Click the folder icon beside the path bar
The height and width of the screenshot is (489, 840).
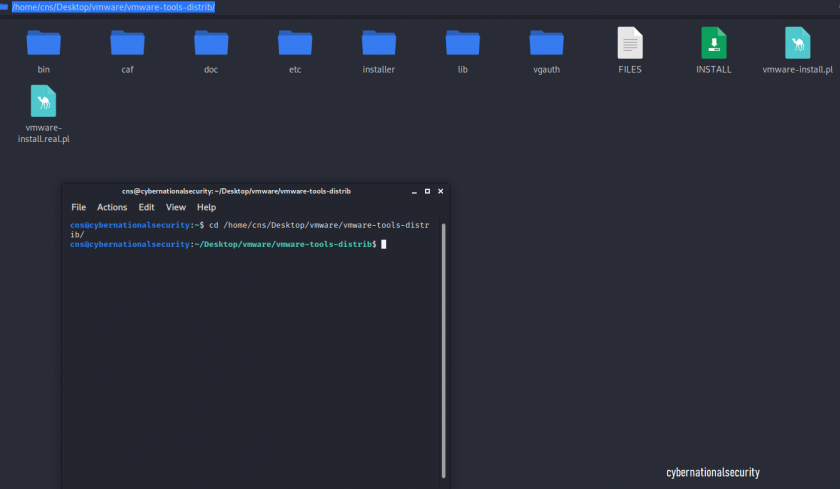(4, 6)
